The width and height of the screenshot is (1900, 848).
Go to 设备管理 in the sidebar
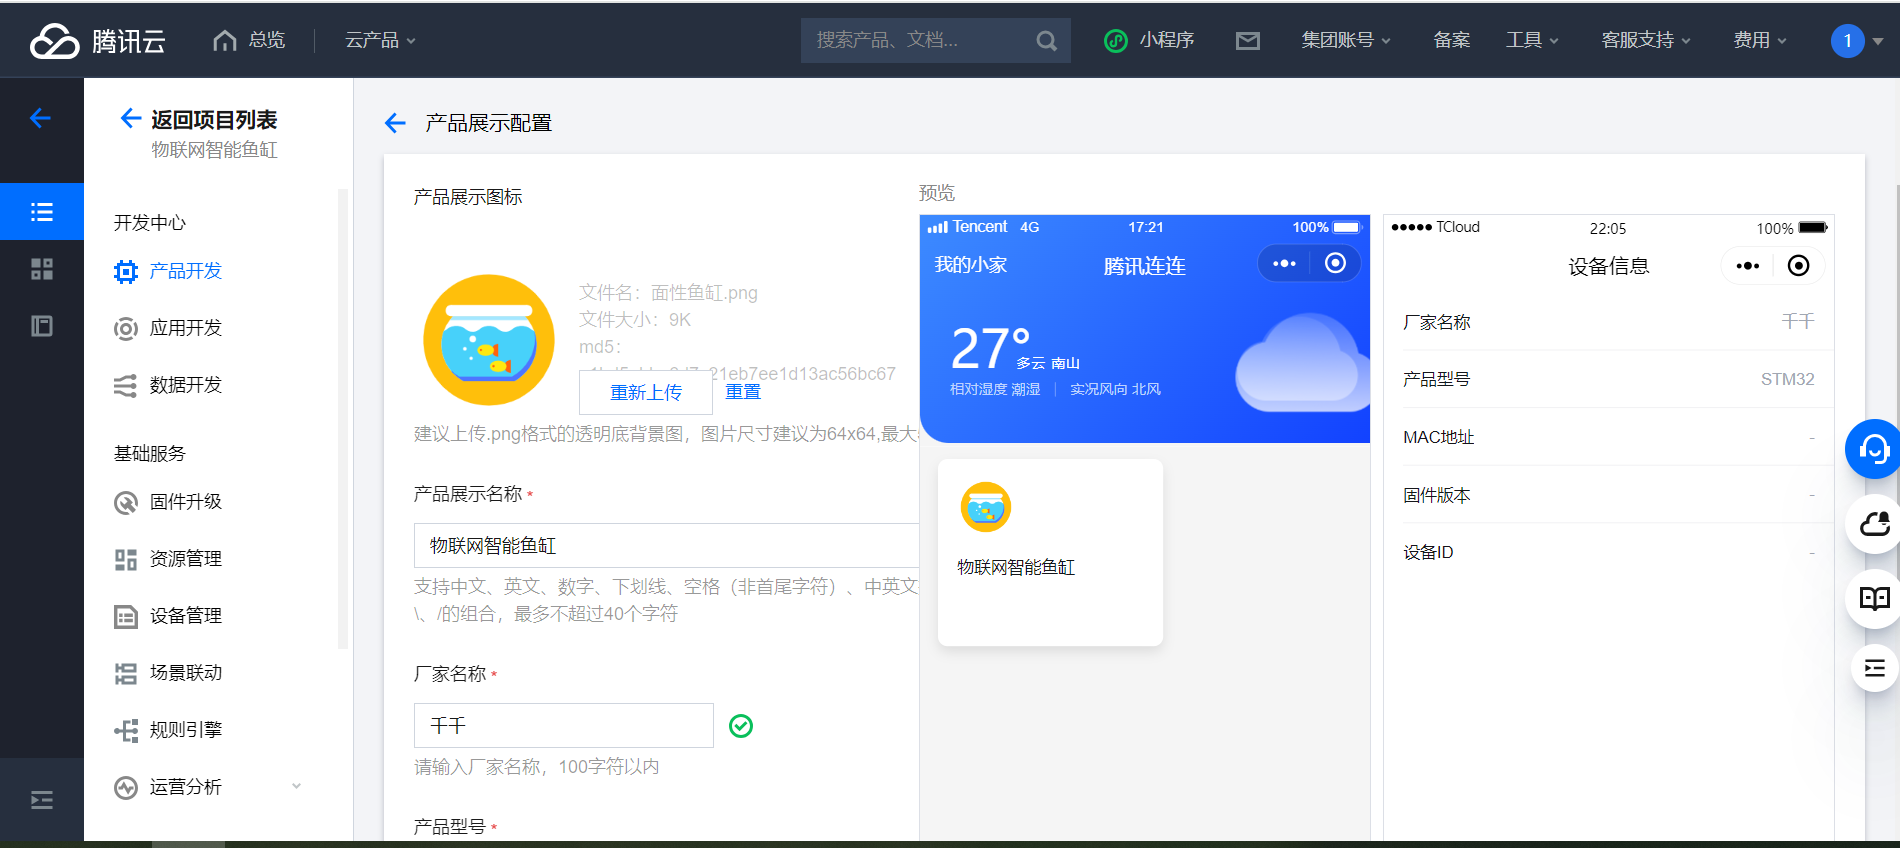tap(186, 616)
